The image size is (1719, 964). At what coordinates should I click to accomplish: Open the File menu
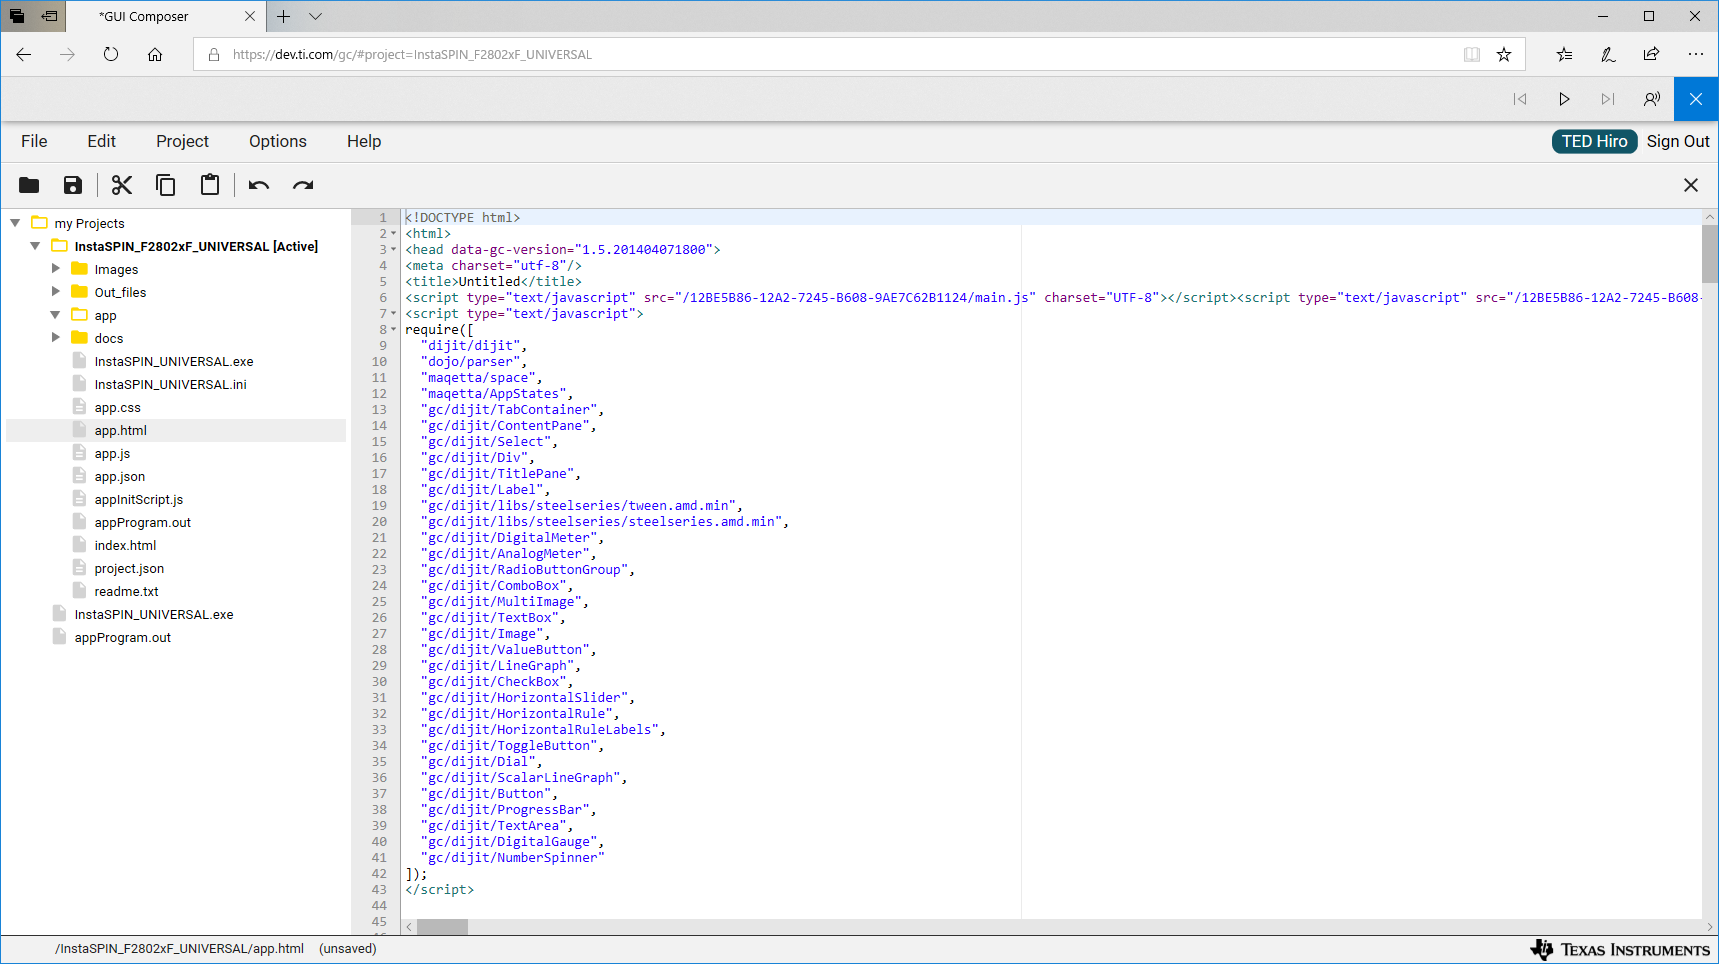pyautogui.click(x=34, y=141)
